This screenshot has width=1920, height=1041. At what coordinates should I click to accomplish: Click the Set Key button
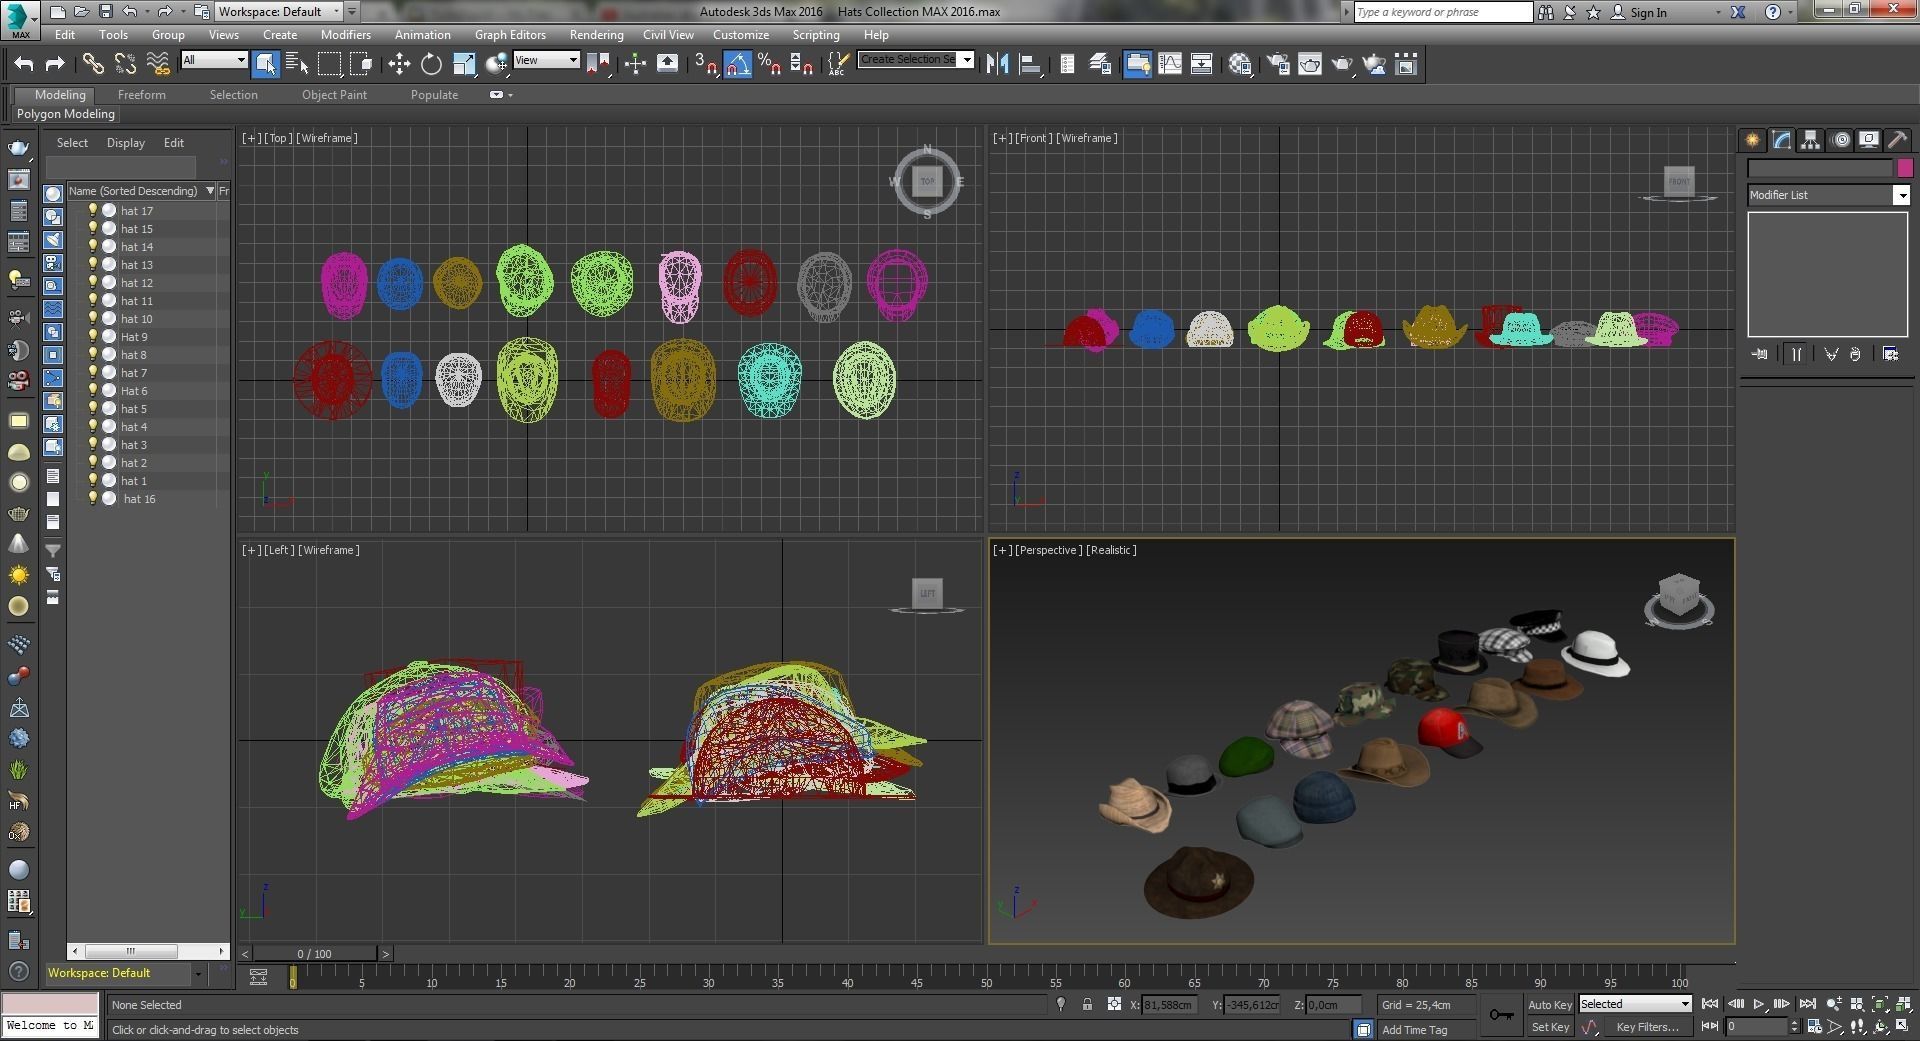[x=1550, y=1027]
